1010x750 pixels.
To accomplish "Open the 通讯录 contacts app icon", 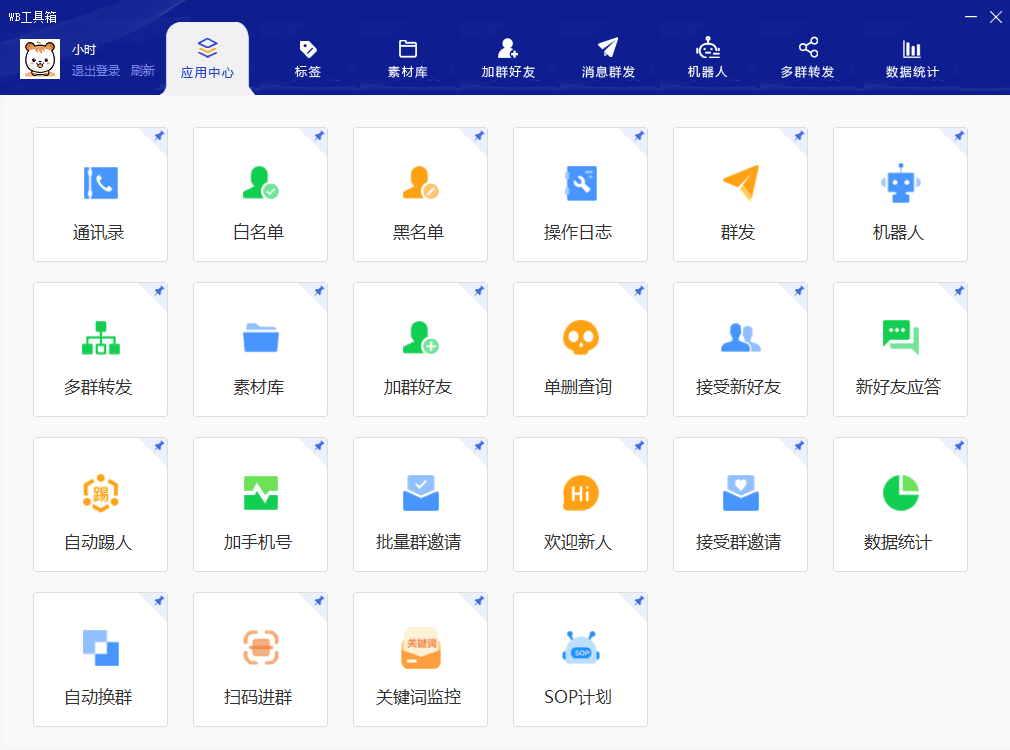I will click(100, 183).
